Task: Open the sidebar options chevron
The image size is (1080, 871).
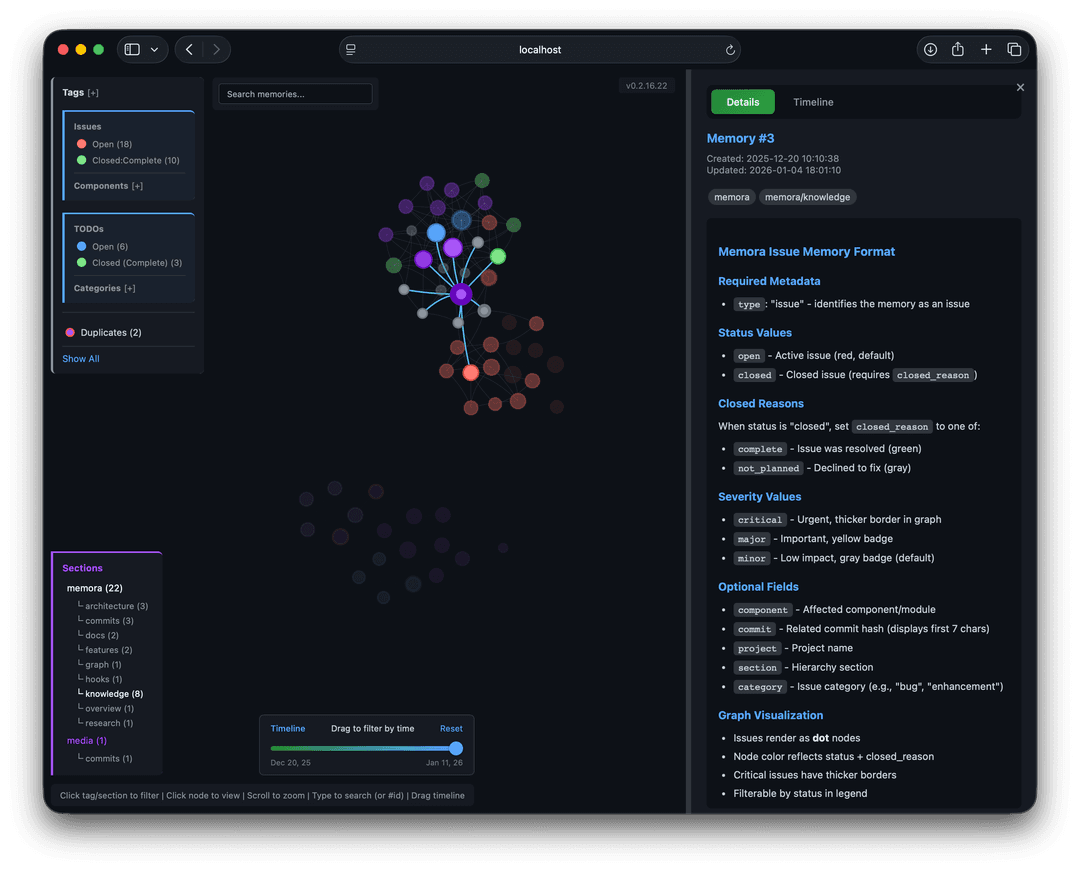Action: click(x=154, y=50)
